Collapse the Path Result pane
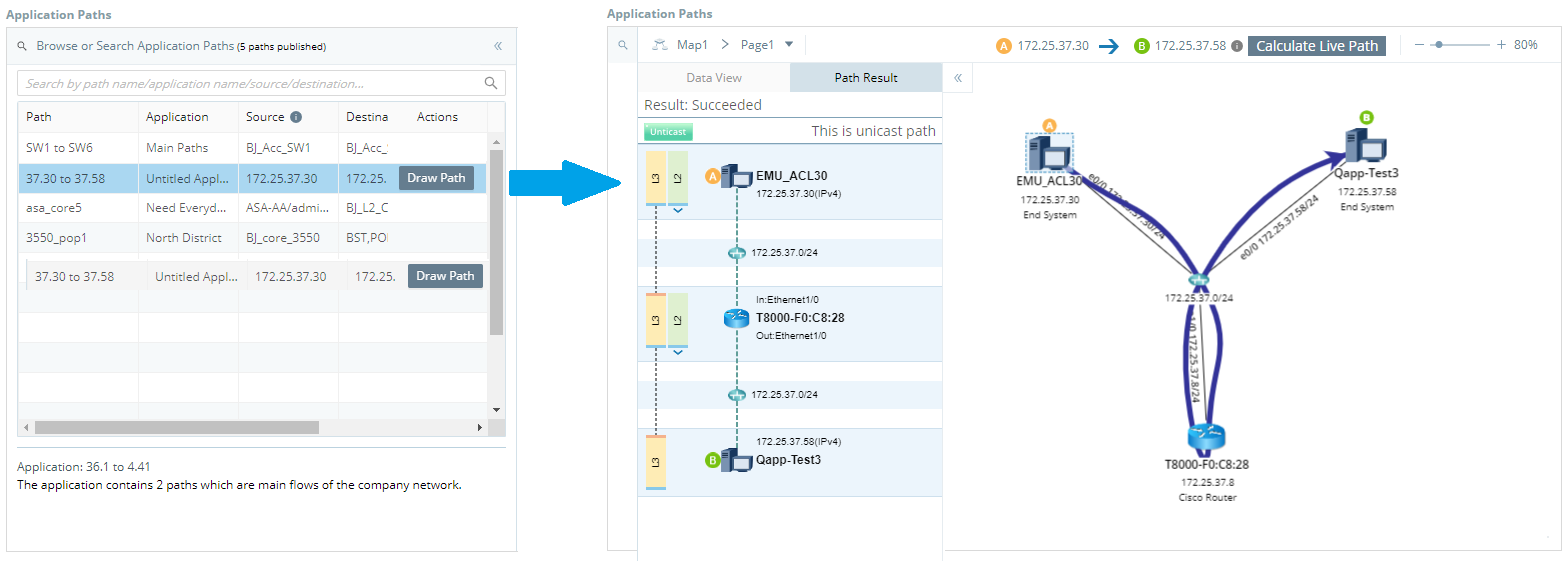Viewport: 1567px width, 561px height. click(x=957, y=78)
